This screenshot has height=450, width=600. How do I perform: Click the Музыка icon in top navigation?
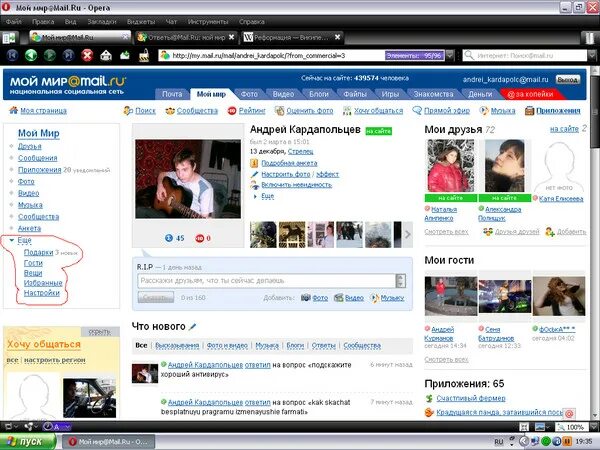[484, 111]
